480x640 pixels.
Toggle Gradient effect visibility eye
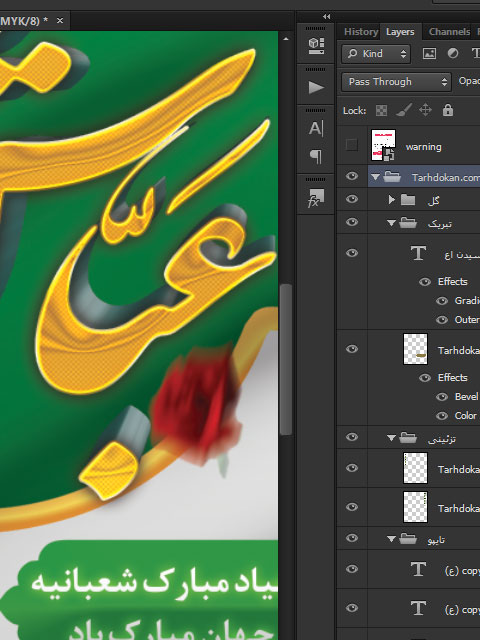442,301
